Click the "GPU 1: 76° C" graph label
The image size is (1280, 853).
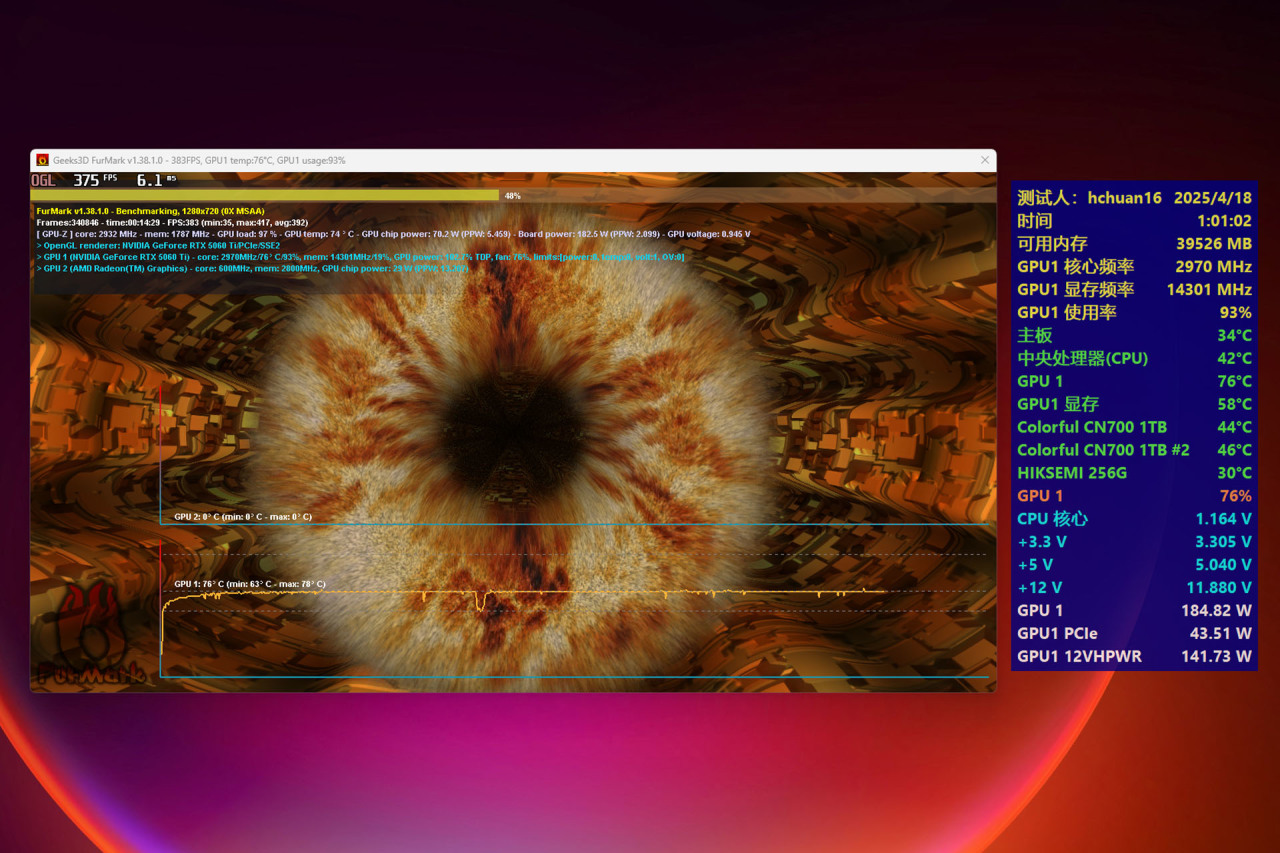[250, 584]
